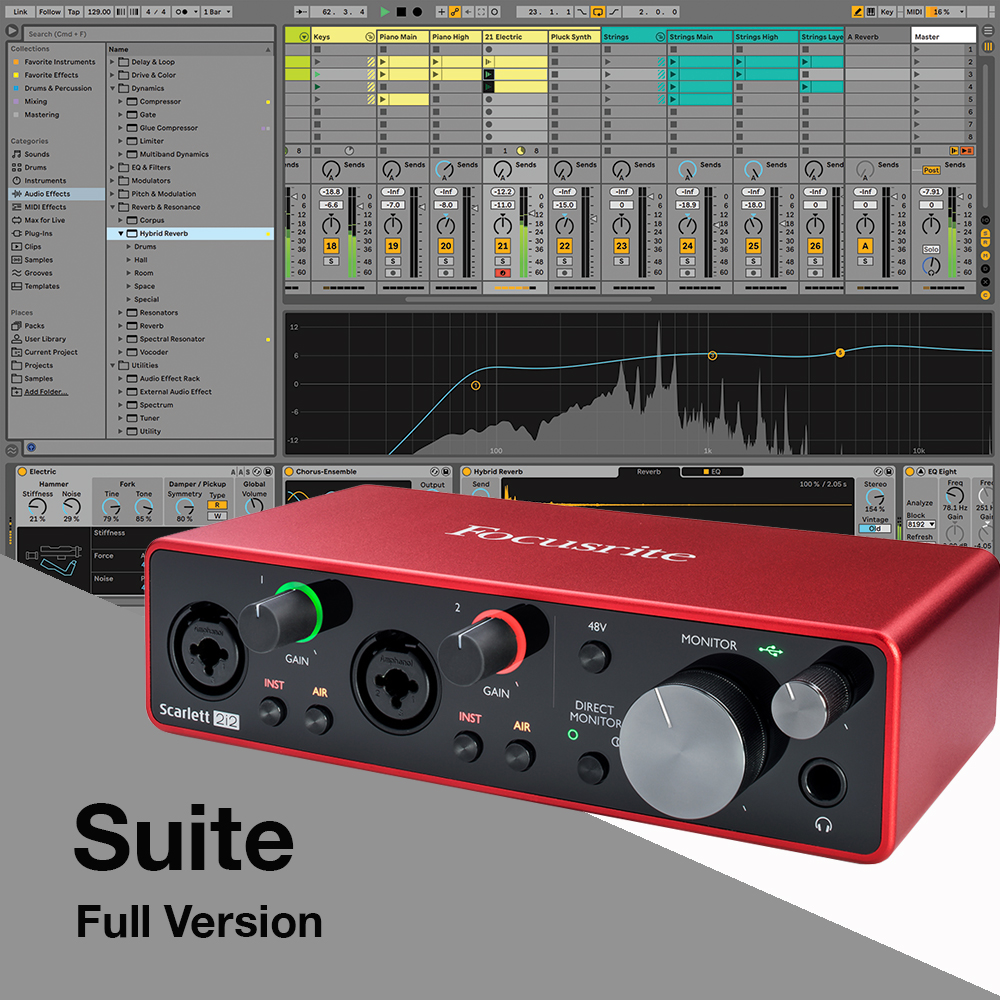Unfold the Strings group track
1000x1000 pixels.
click(x=660, y=37)
